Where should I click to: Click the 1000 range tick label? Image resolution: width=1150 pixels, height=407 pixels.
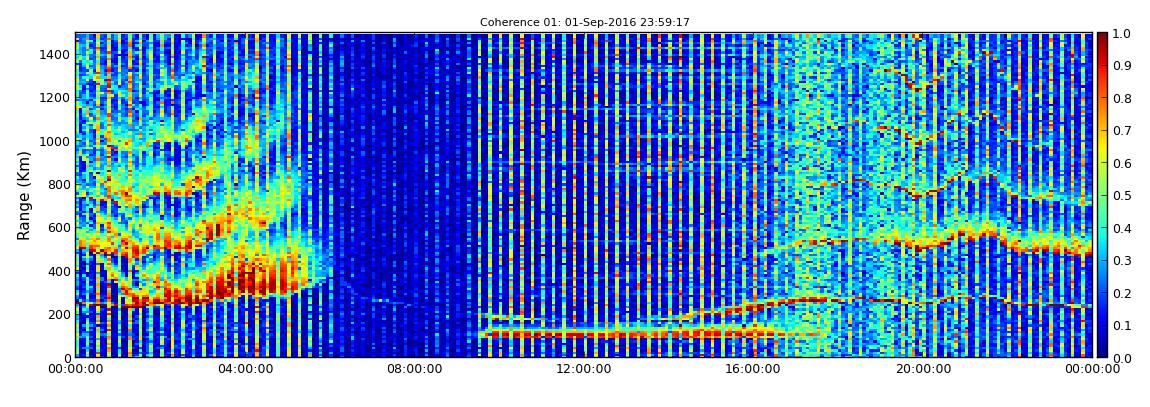pyautogui.click(x=57, y=141)
